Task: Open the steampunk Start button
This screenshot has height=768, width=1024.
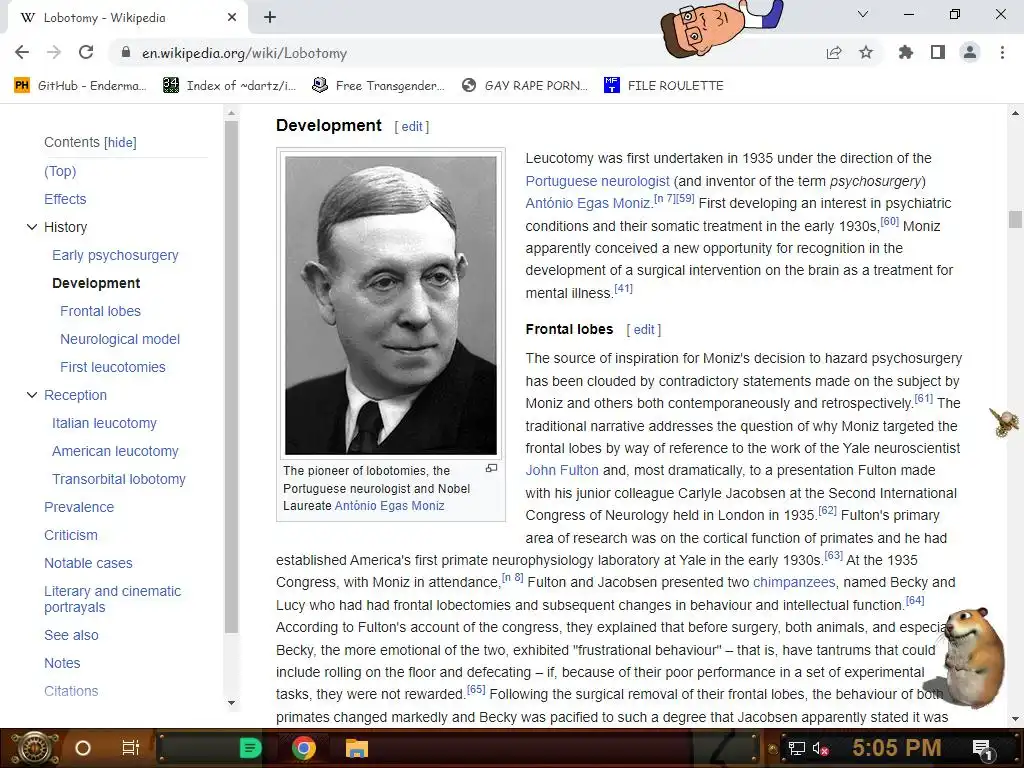Action: (x=34, y=748)
